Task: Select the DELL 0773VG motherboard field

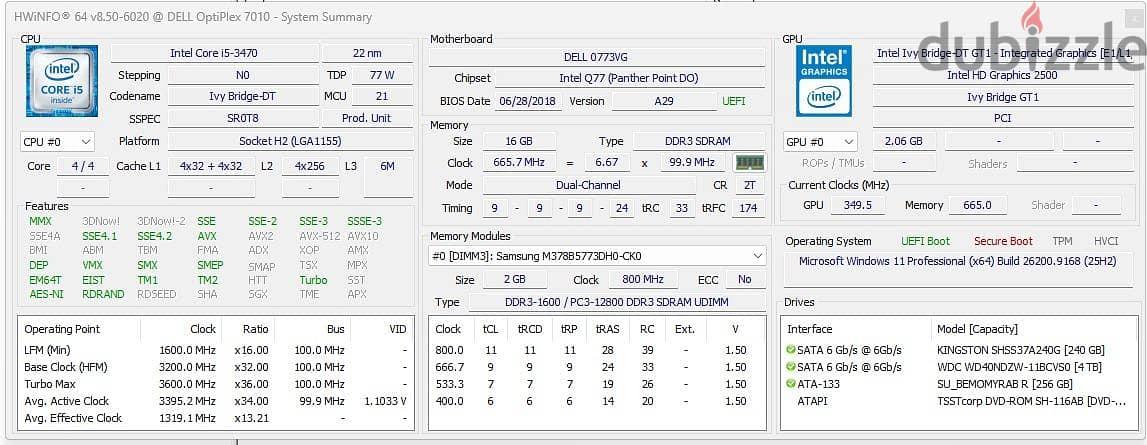Action: (x=595, y=57)
